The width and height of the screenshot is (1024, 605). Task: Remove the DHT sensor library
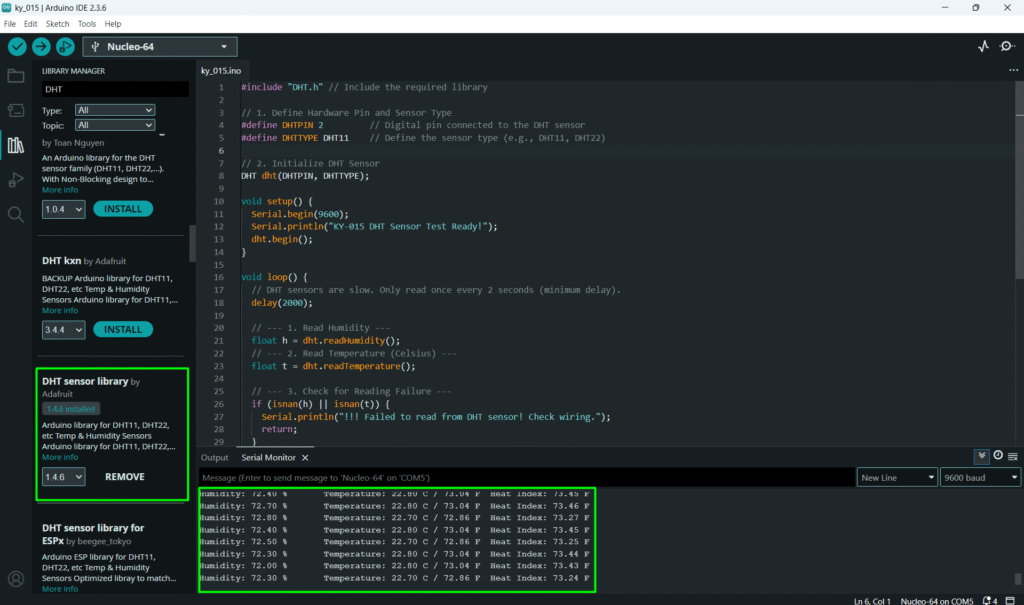click(x=125, y=477)
